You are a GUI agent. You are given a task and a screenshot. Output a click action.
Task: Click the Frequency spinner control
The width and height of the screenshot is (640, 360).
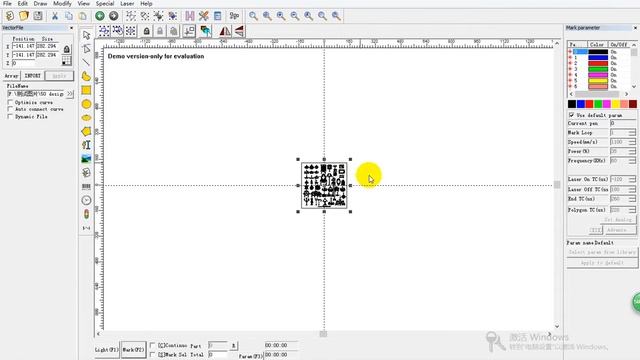[x=632, y=161]
